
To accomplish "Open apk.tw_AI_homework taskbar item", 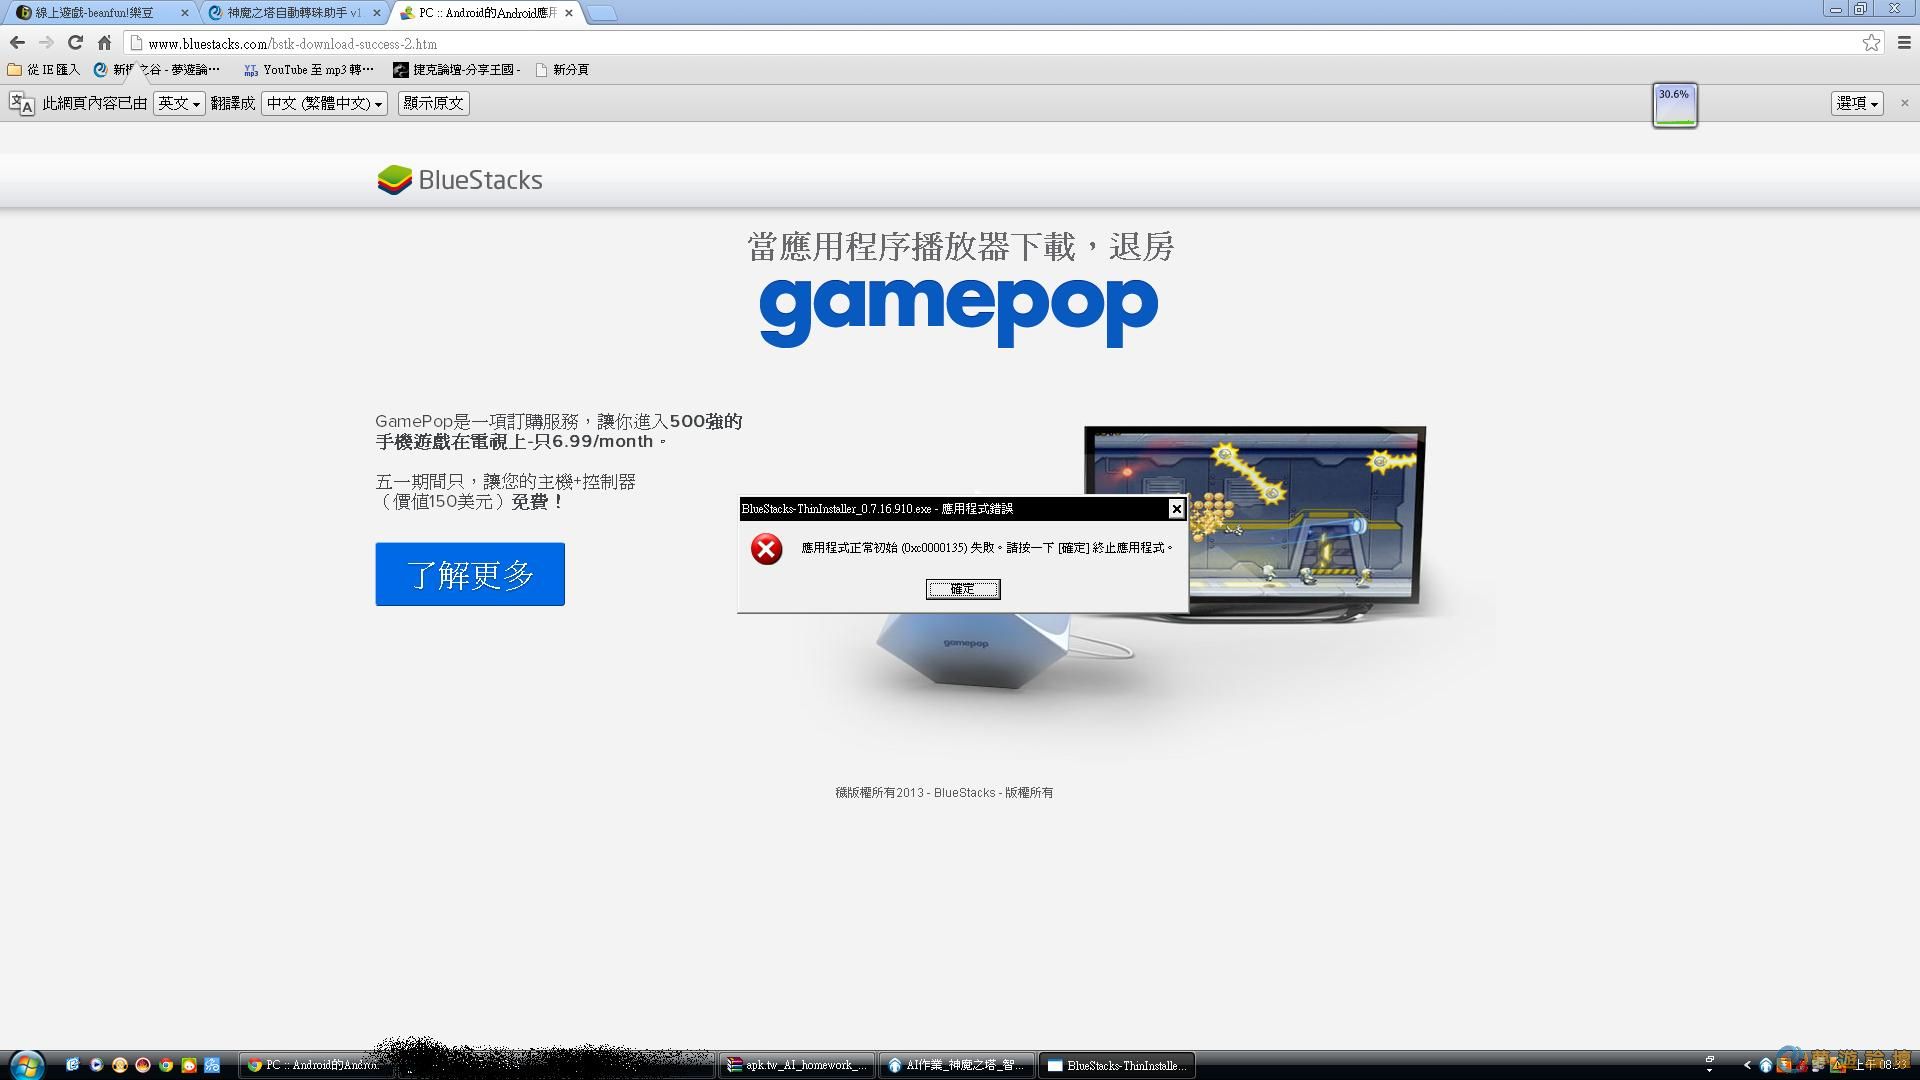I will (x=797, y=1065).
